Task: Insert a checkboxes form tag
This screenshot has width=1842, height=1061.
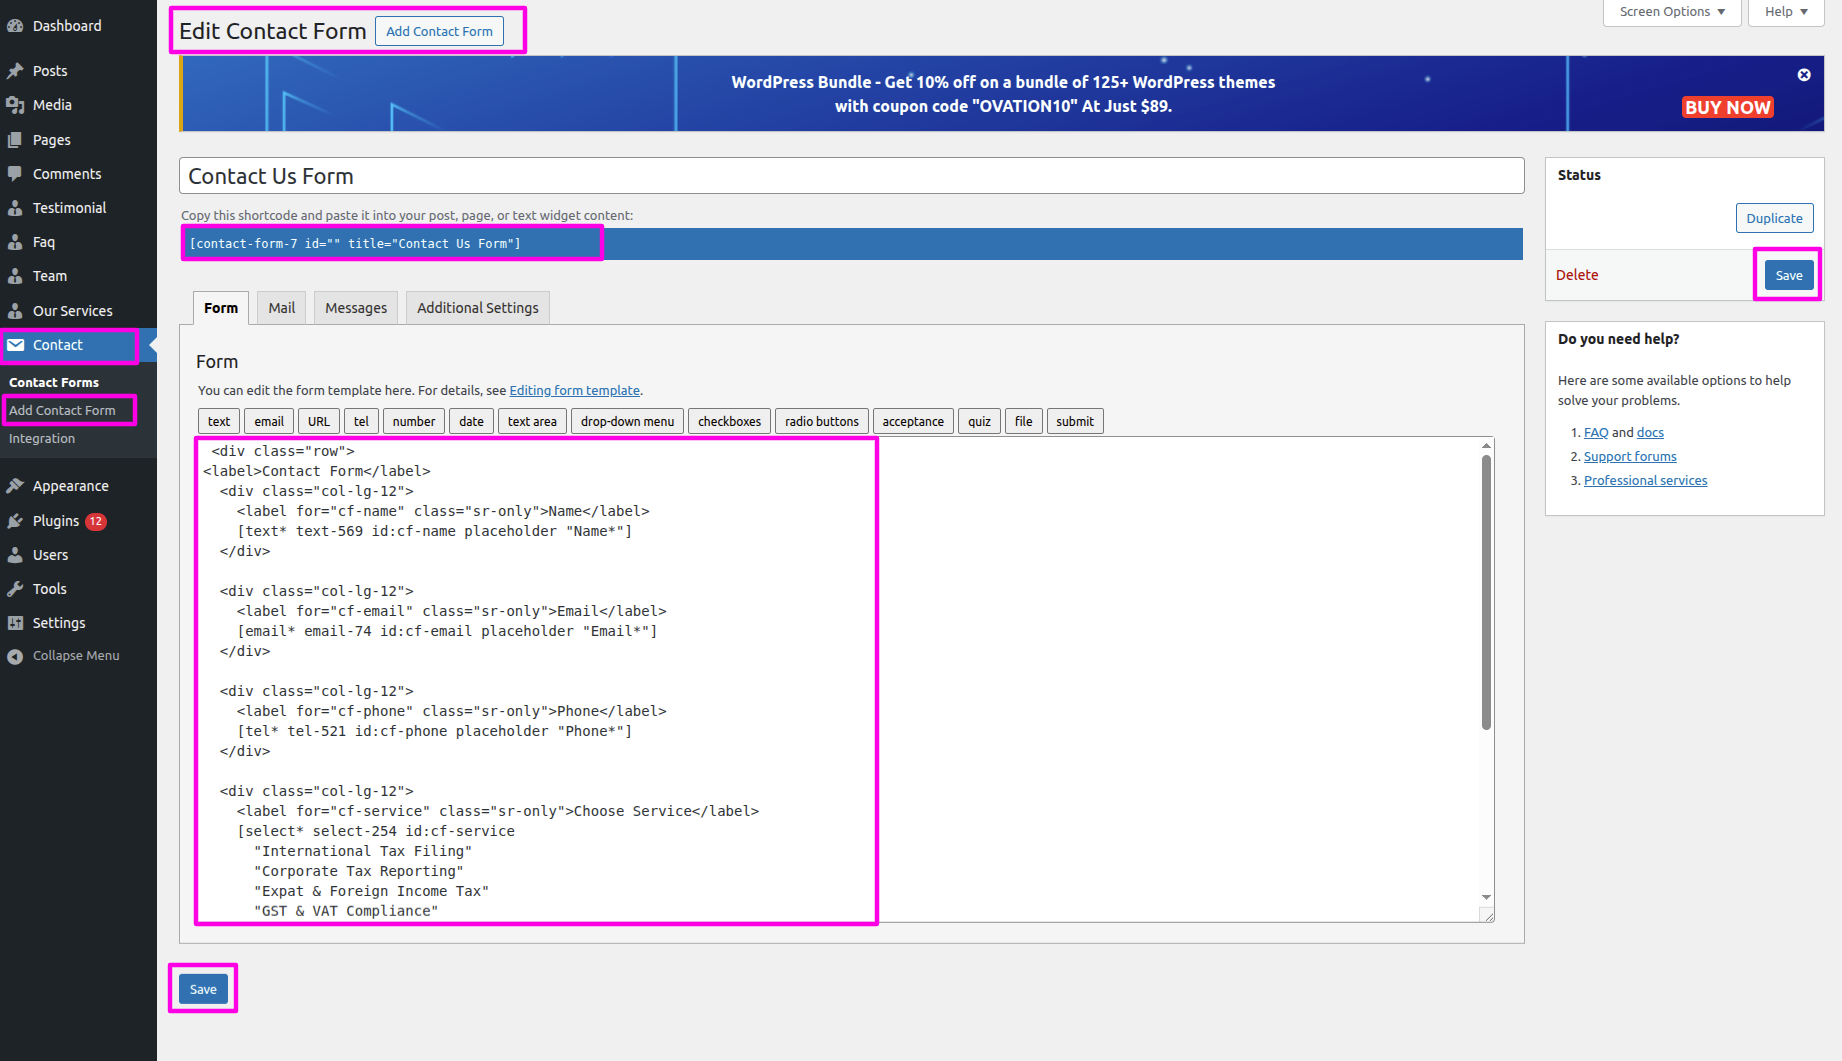Action: [x=729, y=422]
